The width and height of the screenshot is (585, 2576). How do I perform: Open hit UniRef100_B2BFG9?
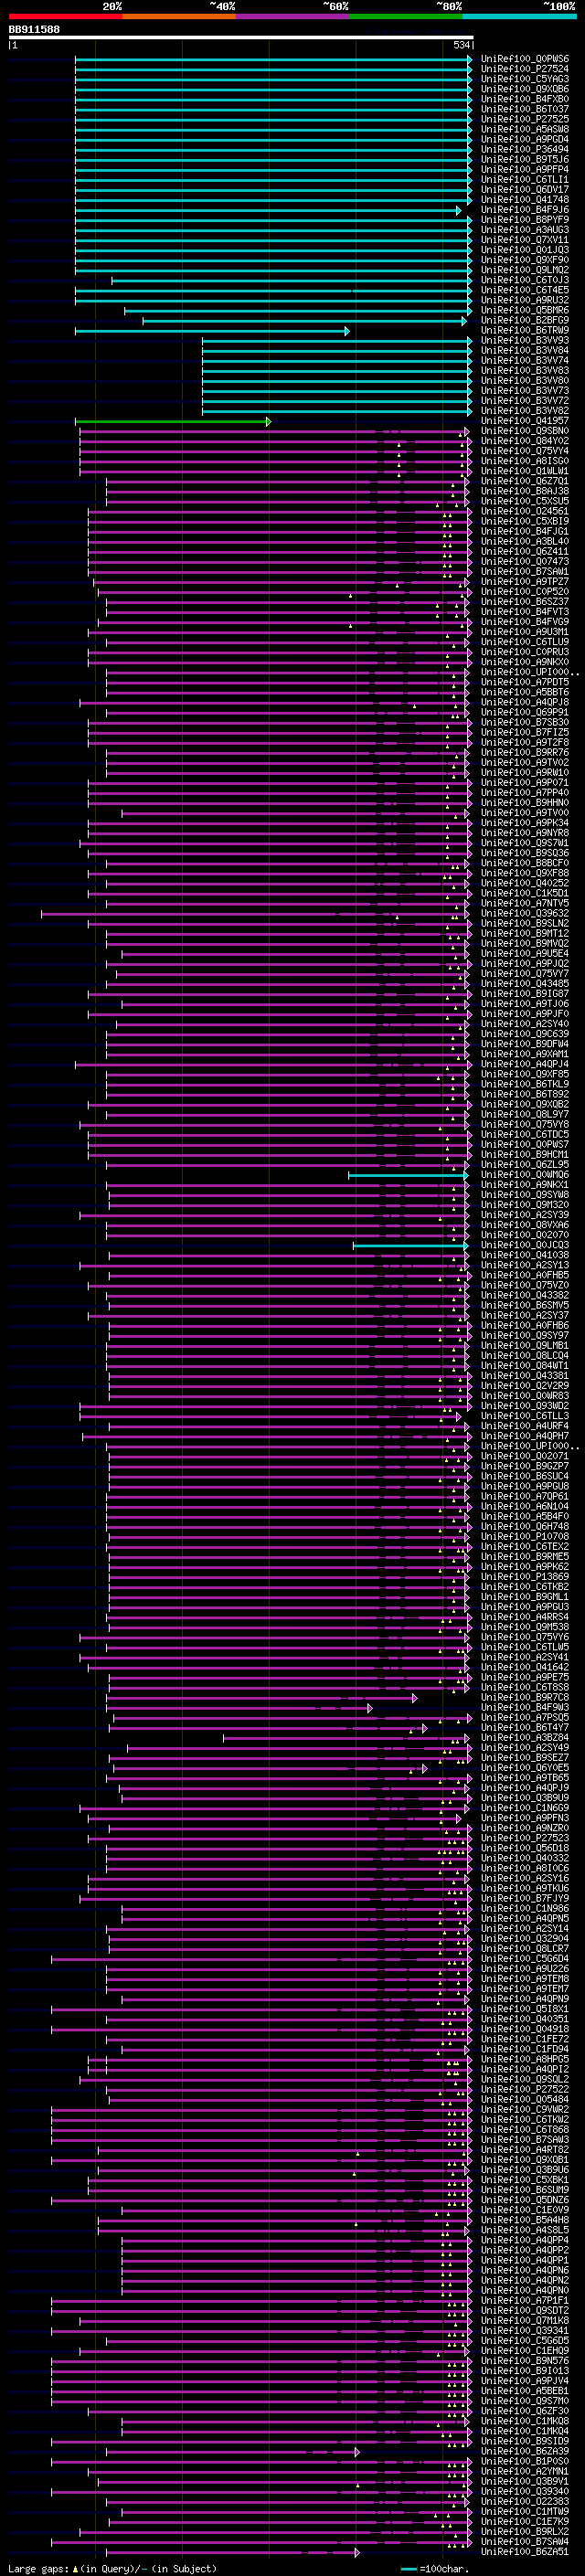[524, 321]
